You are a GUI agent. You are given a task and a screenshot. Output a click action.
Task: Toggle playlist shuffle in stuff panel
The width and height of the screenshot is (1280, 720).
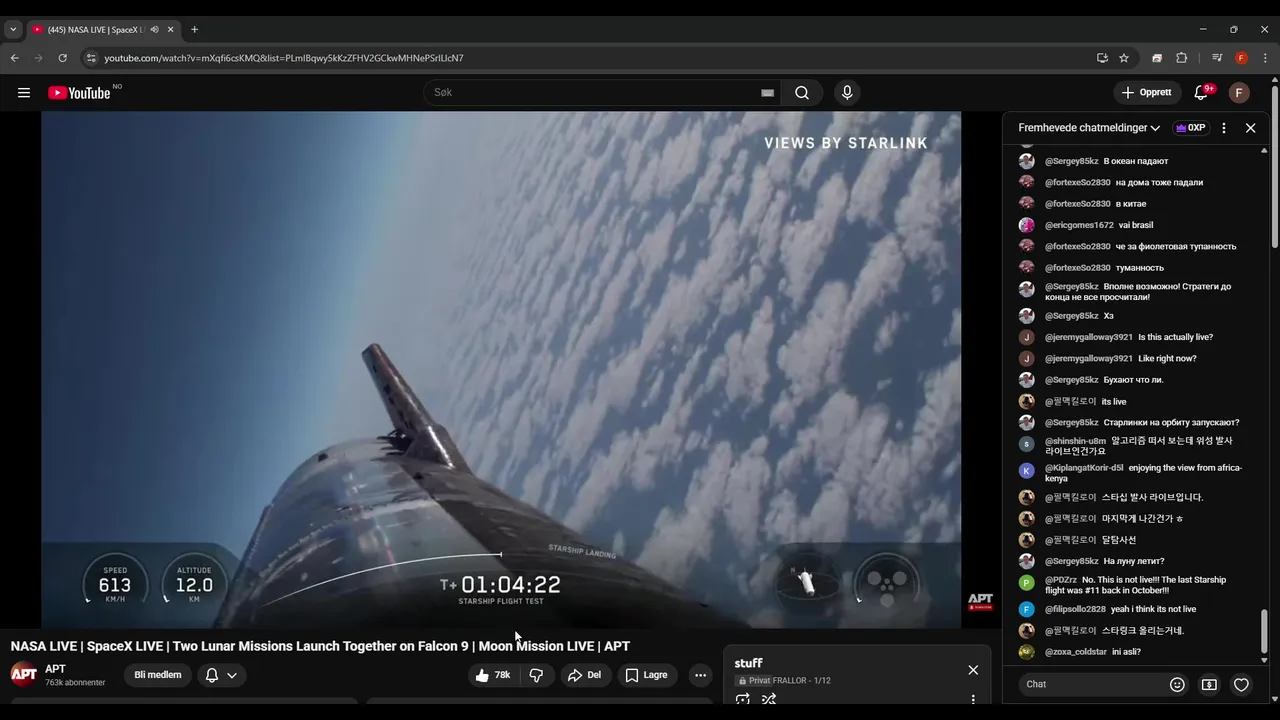pos(769,699)
